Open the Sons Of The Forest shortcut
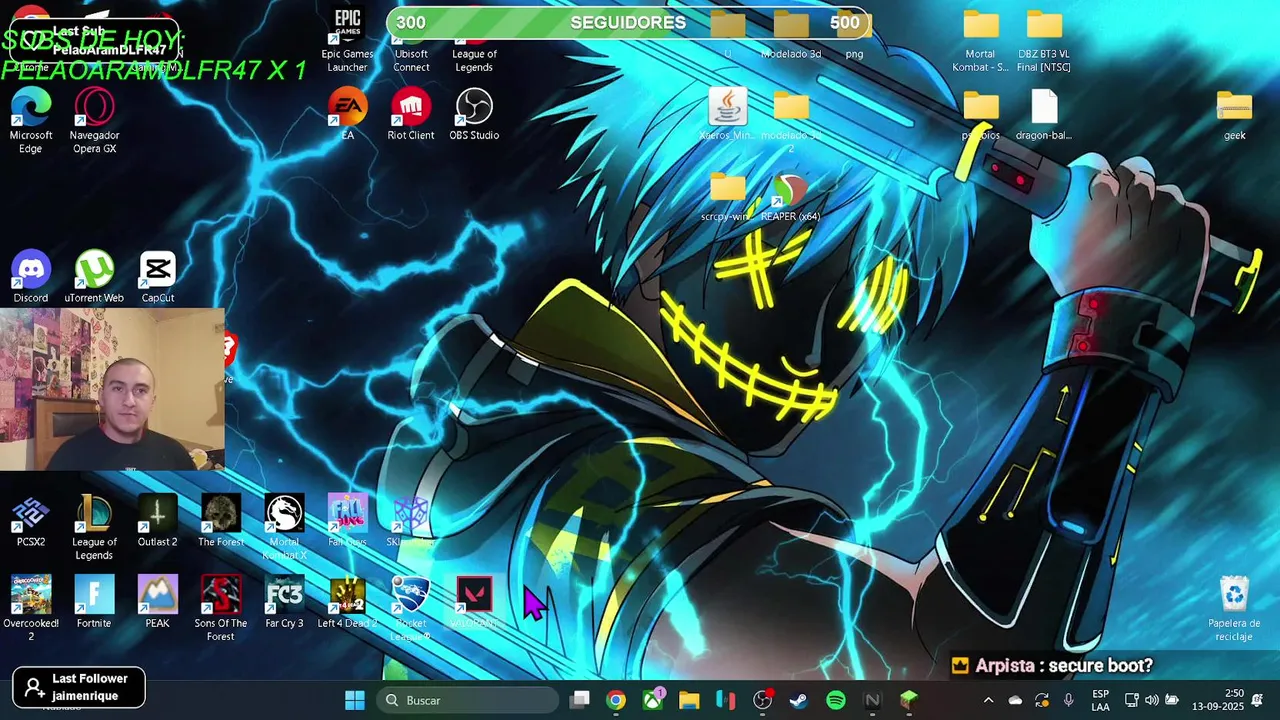Screen dimensions: 1280x720 point(221,609)
